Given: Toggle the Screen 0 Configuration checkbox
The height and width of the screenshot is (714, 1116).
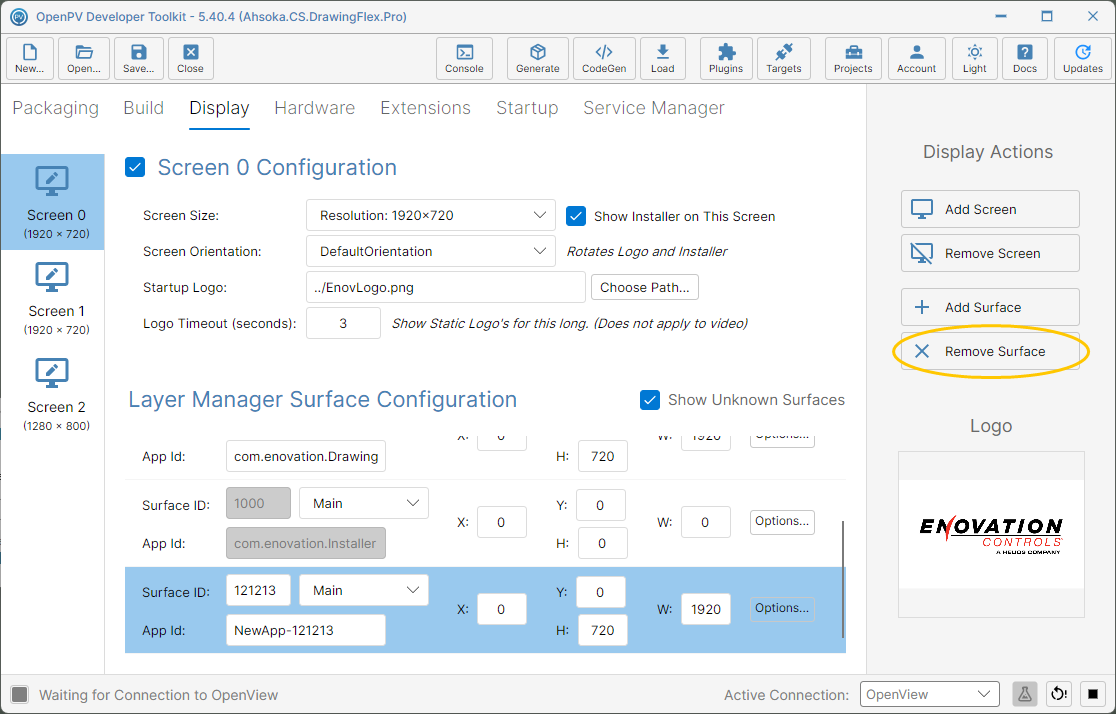Looking at the screenshot, I should point(135,167).
